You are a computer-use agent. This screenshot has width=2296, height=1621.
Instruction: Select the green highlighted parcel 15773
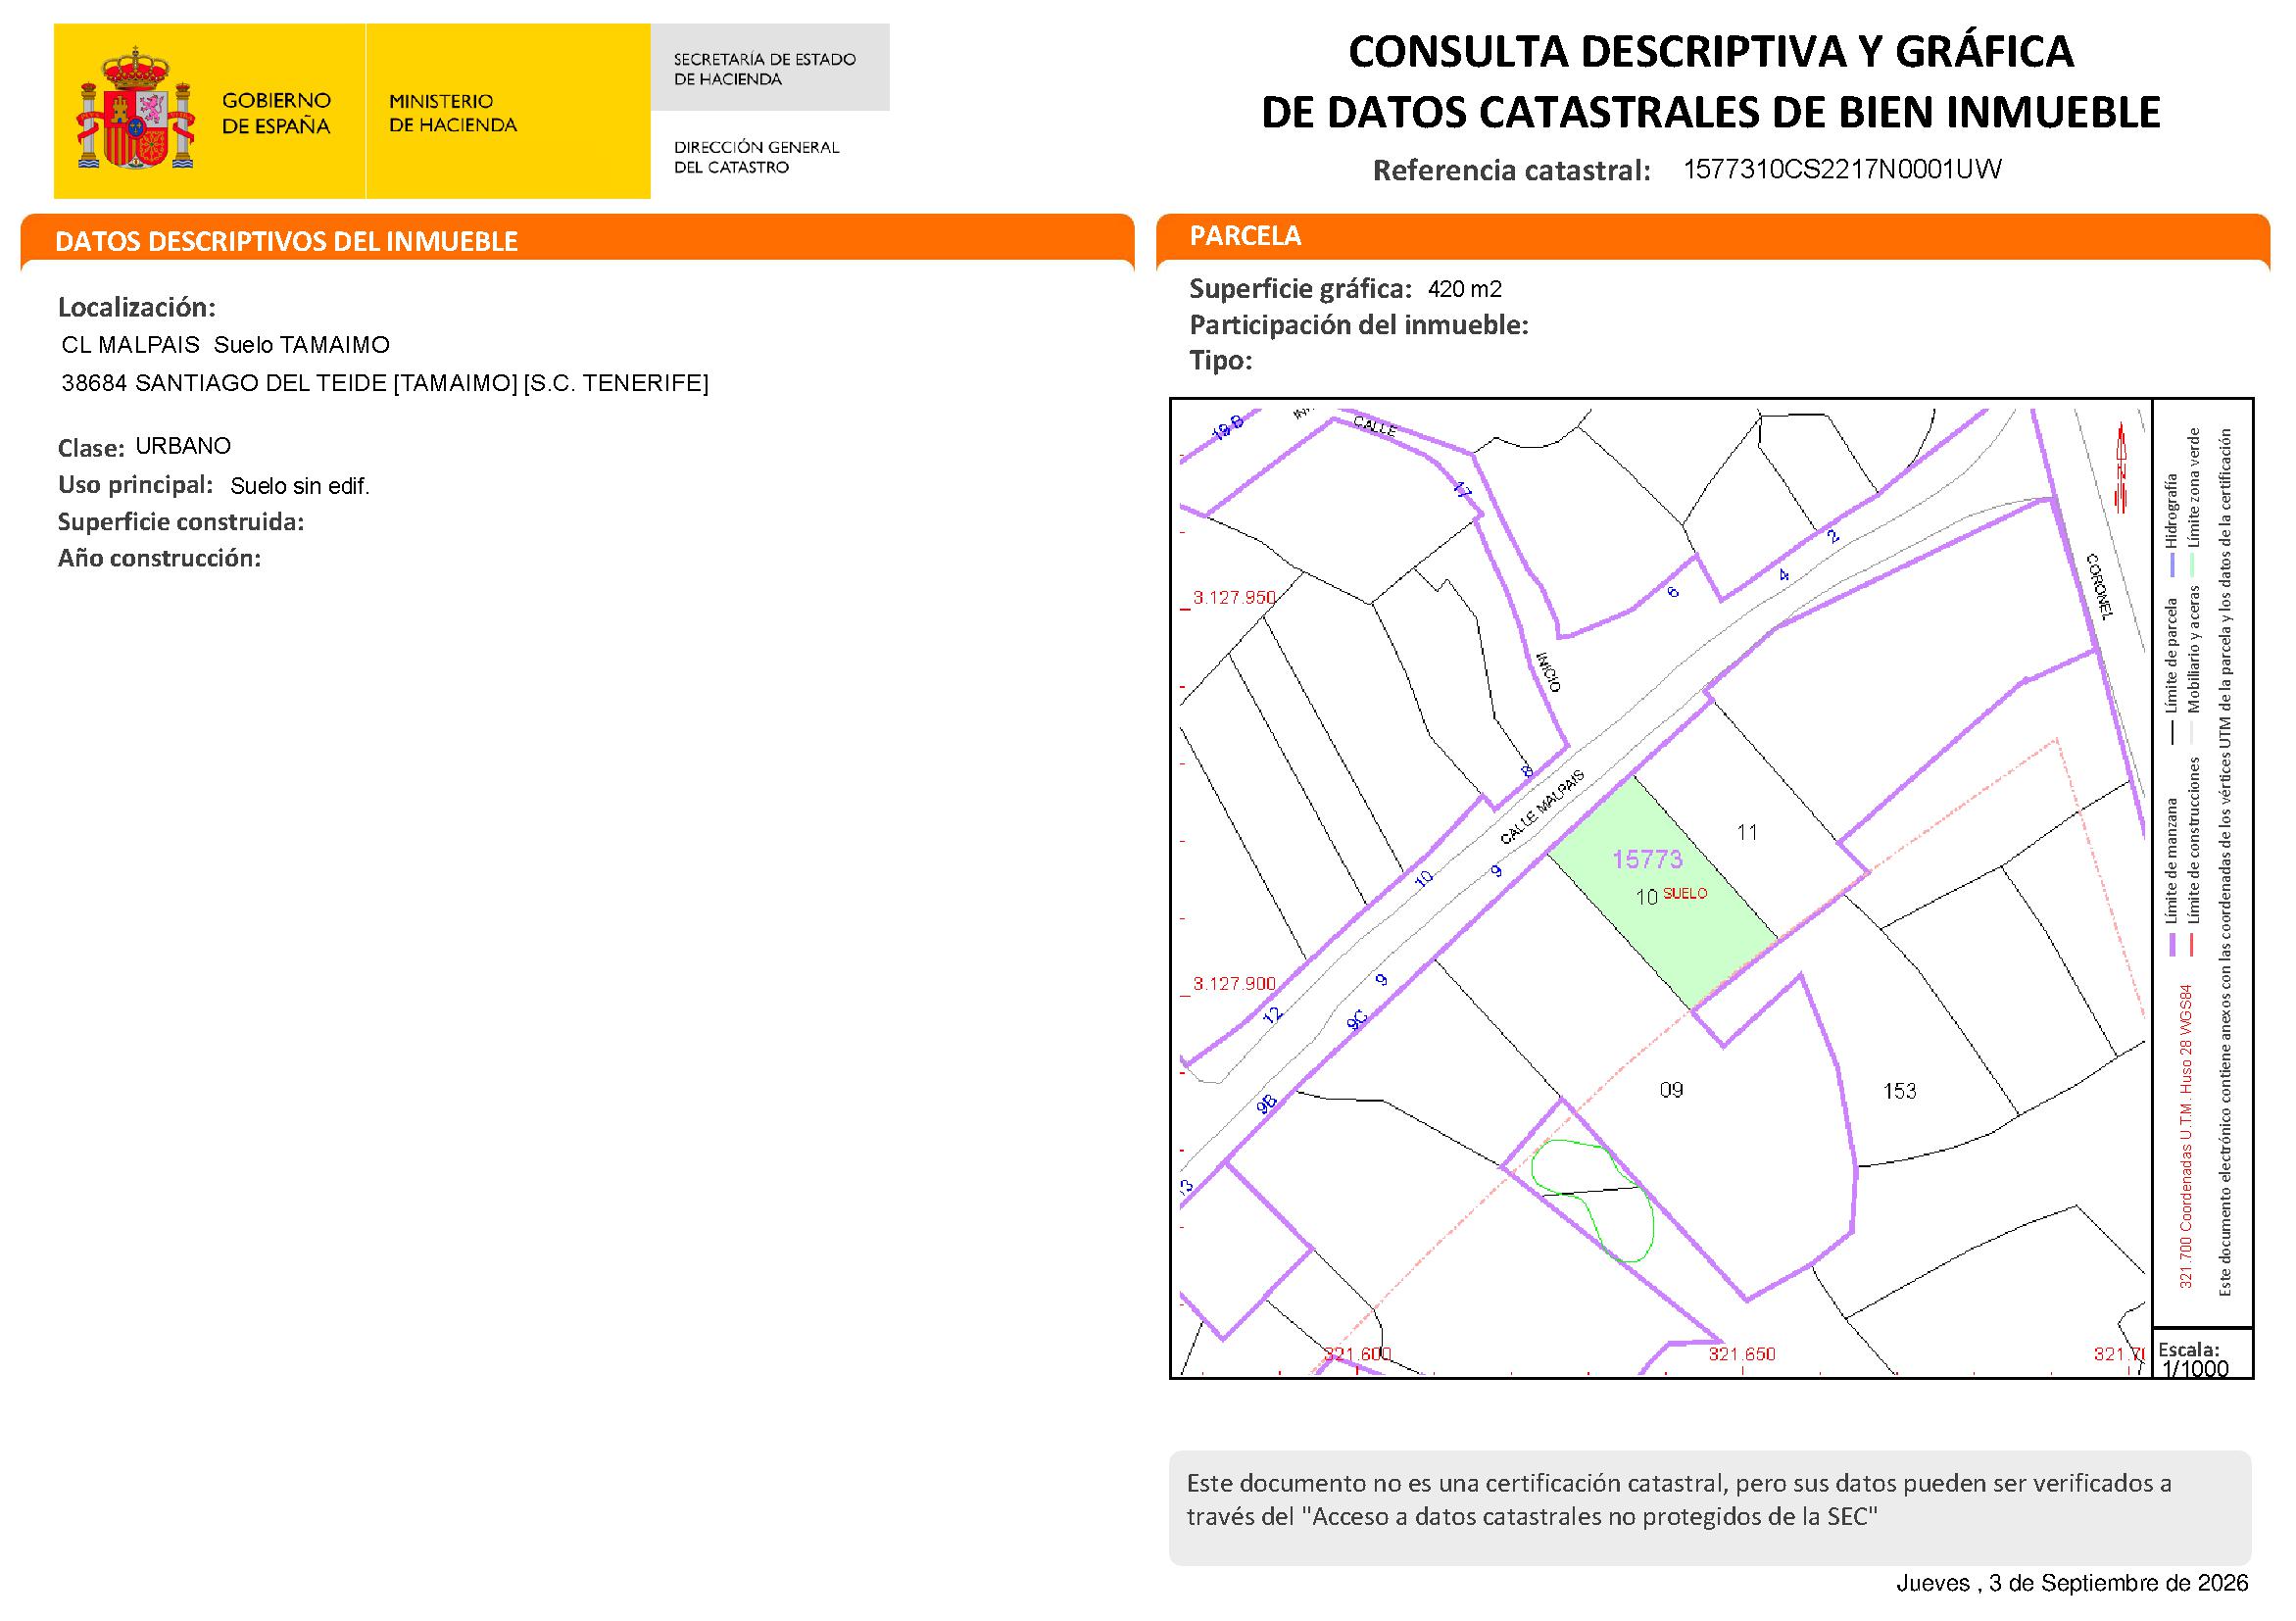tap(1663, 893)
